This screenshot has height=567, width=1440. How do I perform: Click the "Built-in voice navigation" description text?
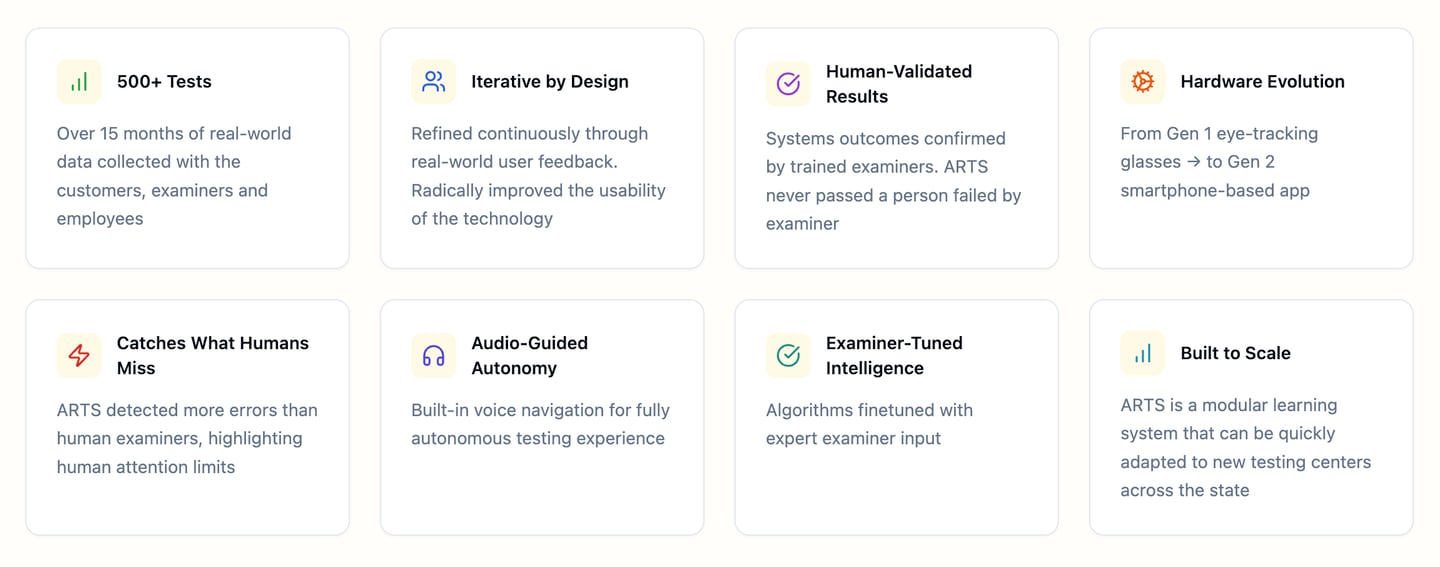coord(540,424)
